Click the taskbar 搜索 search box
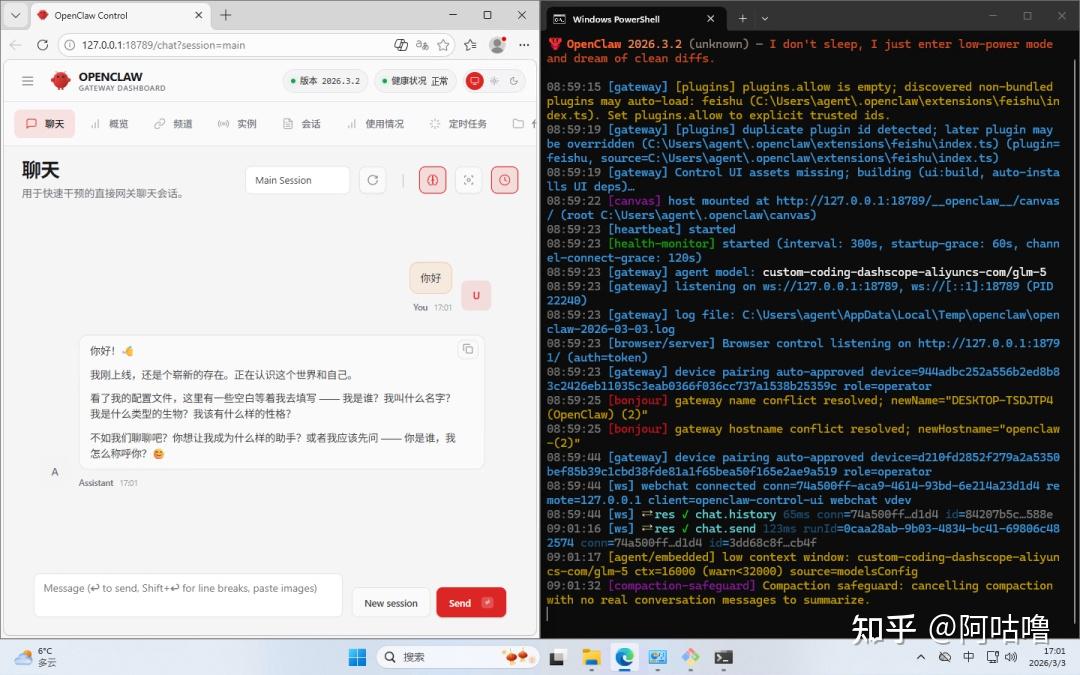The width and height of the screenshot is (1080, 675). 457,657
